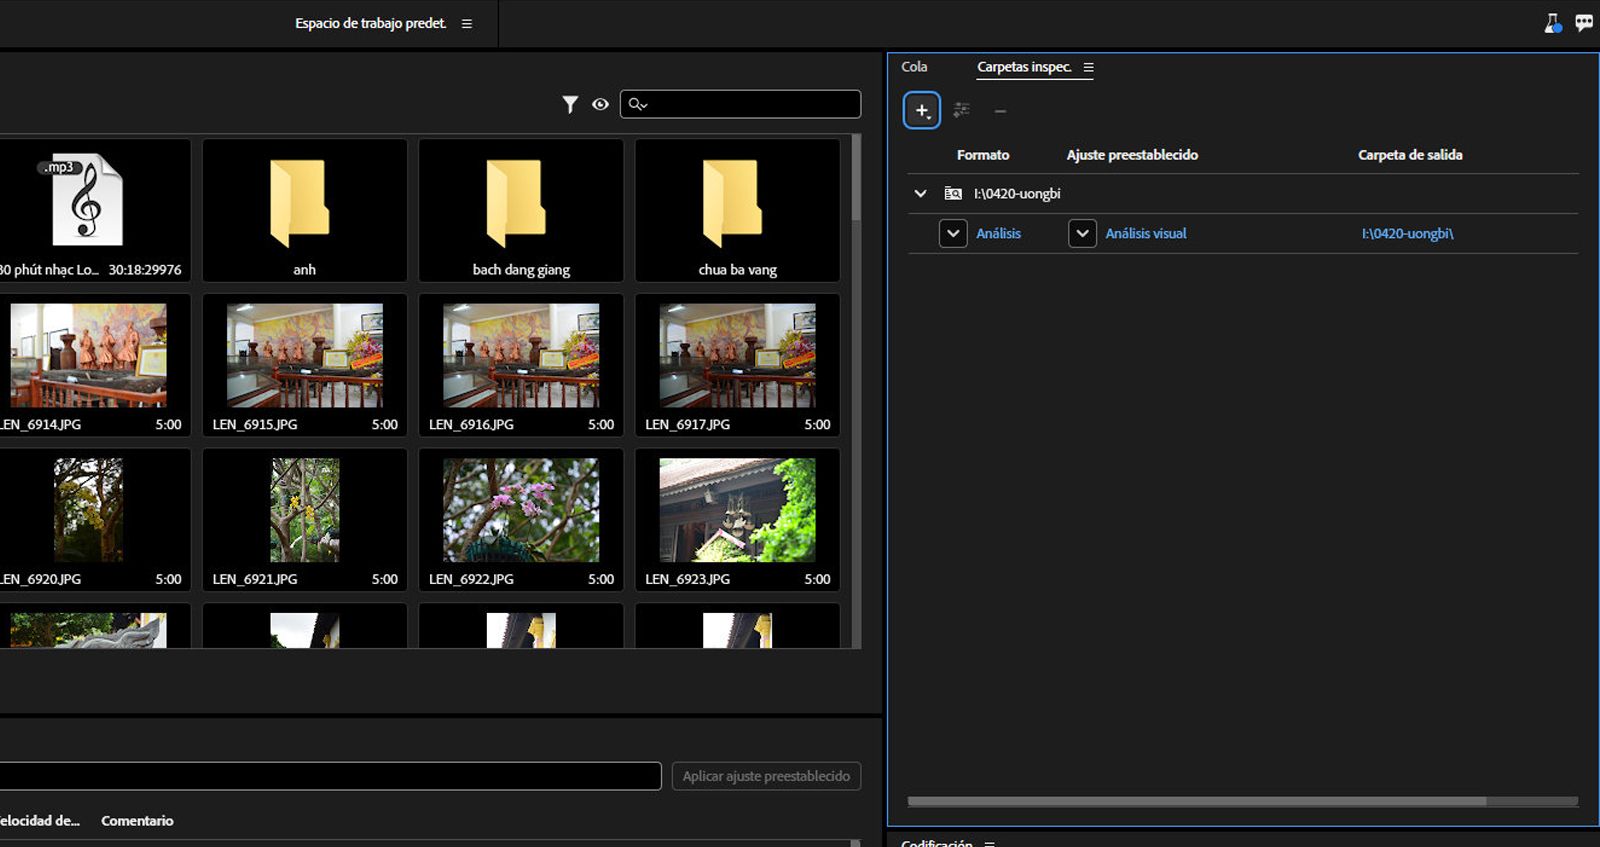Click the filter funnel icon

[570, 104]
